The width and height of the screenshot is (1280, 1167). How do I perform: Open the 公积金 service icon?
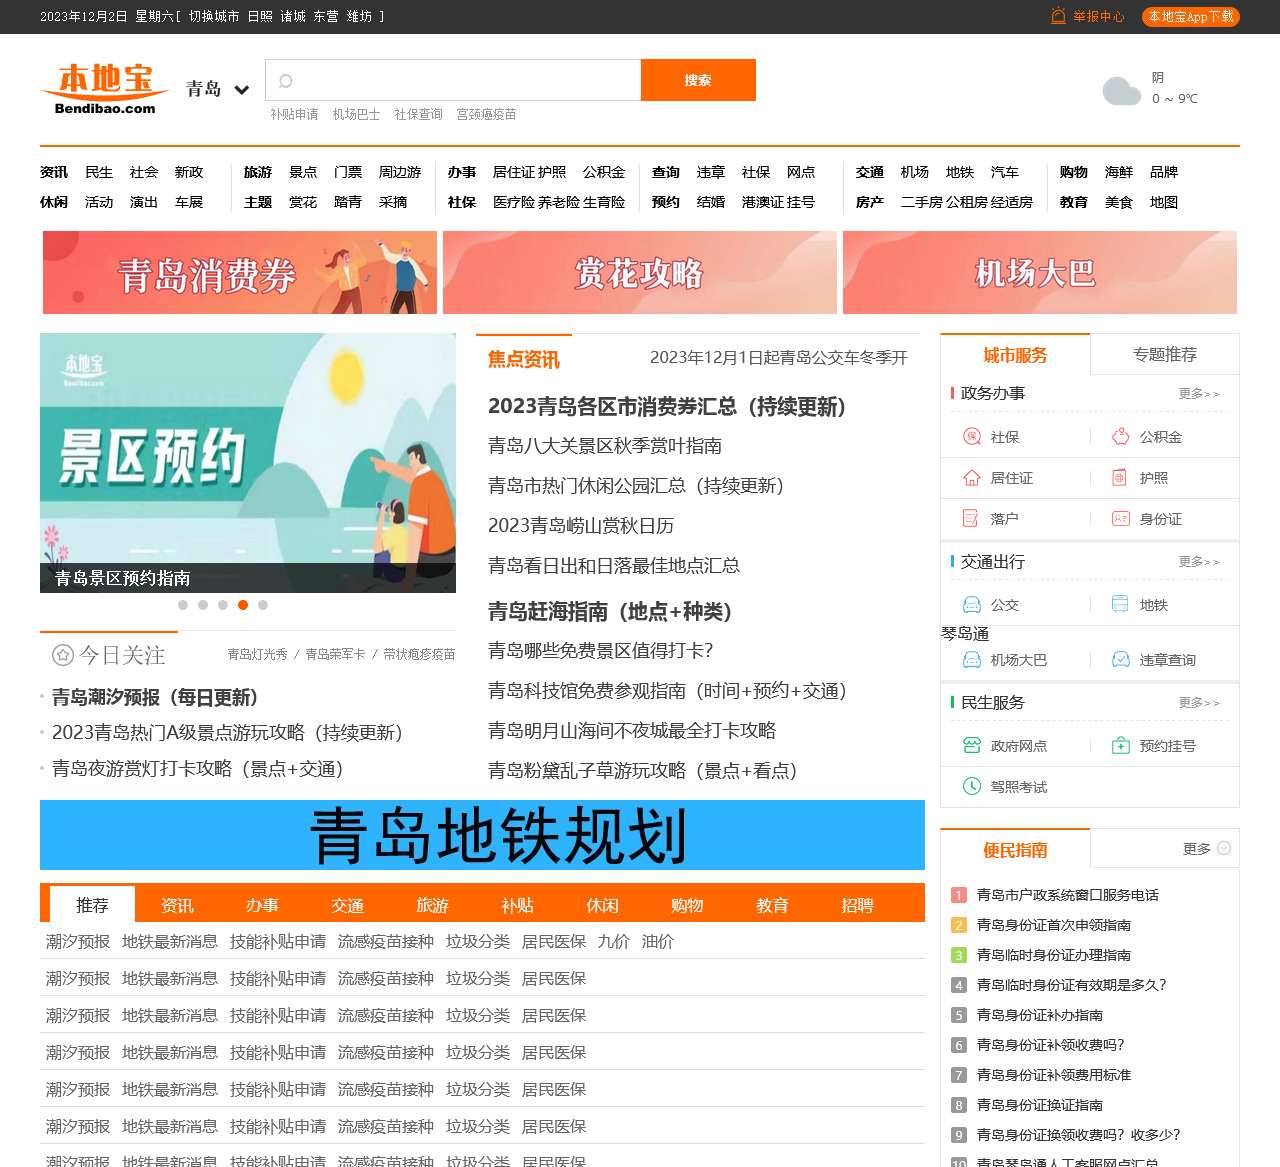pos(1121,437)
